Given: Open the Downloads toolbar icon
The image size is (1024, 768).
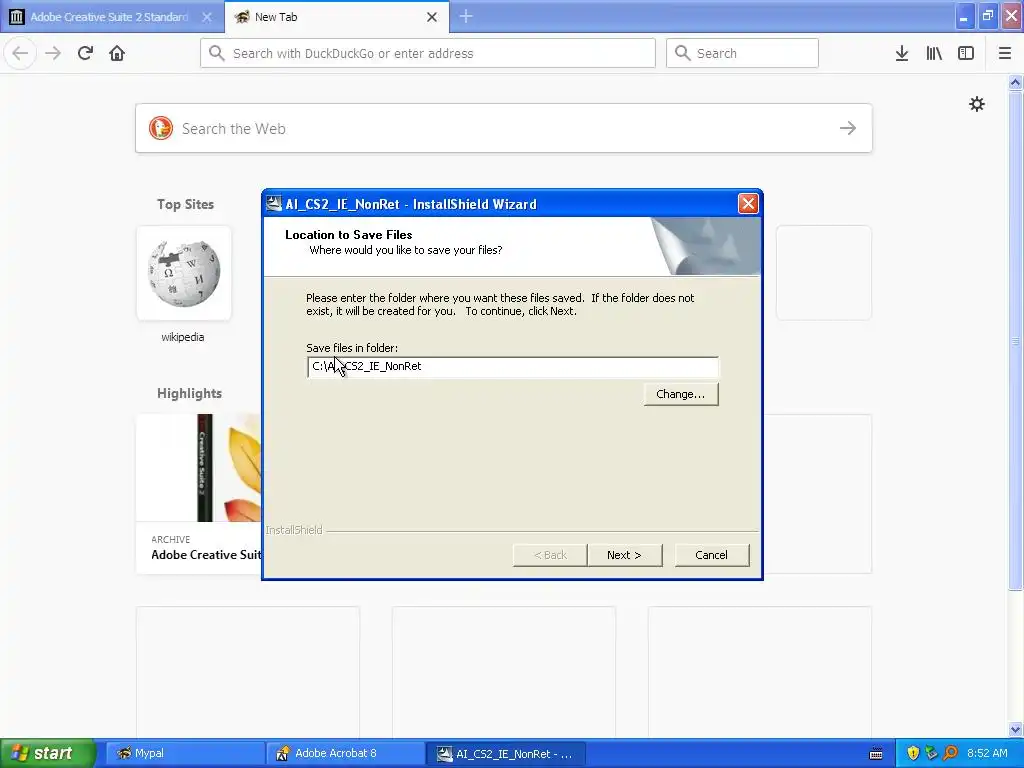Looking at the screenshot, I should pyautogui.click(x=902, y=53).
